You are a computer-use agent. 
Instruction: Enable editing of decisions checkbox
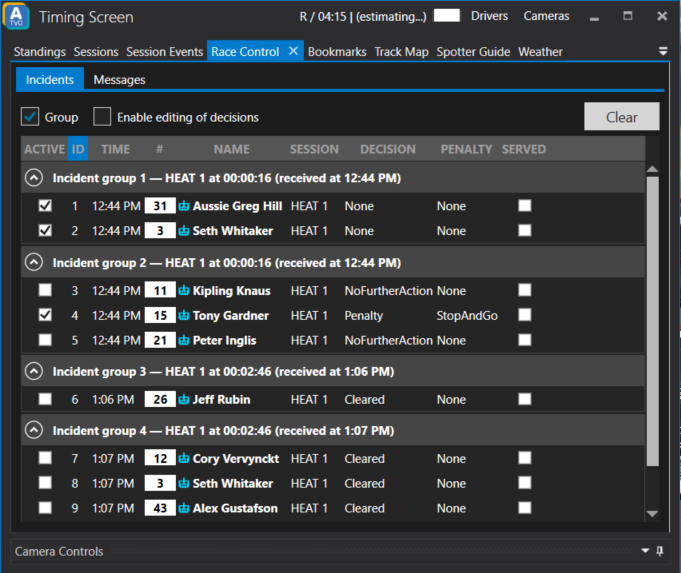pos(102,117)
